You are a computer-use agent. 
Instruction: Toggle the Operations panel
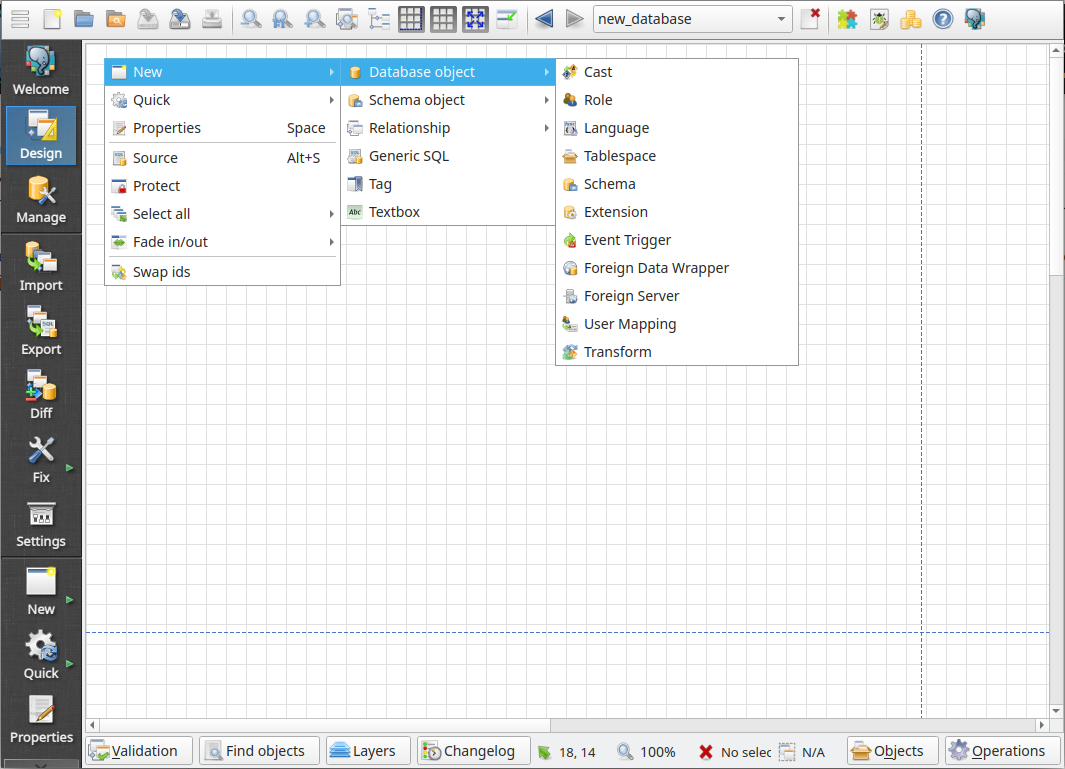(x=1003, y=751)
